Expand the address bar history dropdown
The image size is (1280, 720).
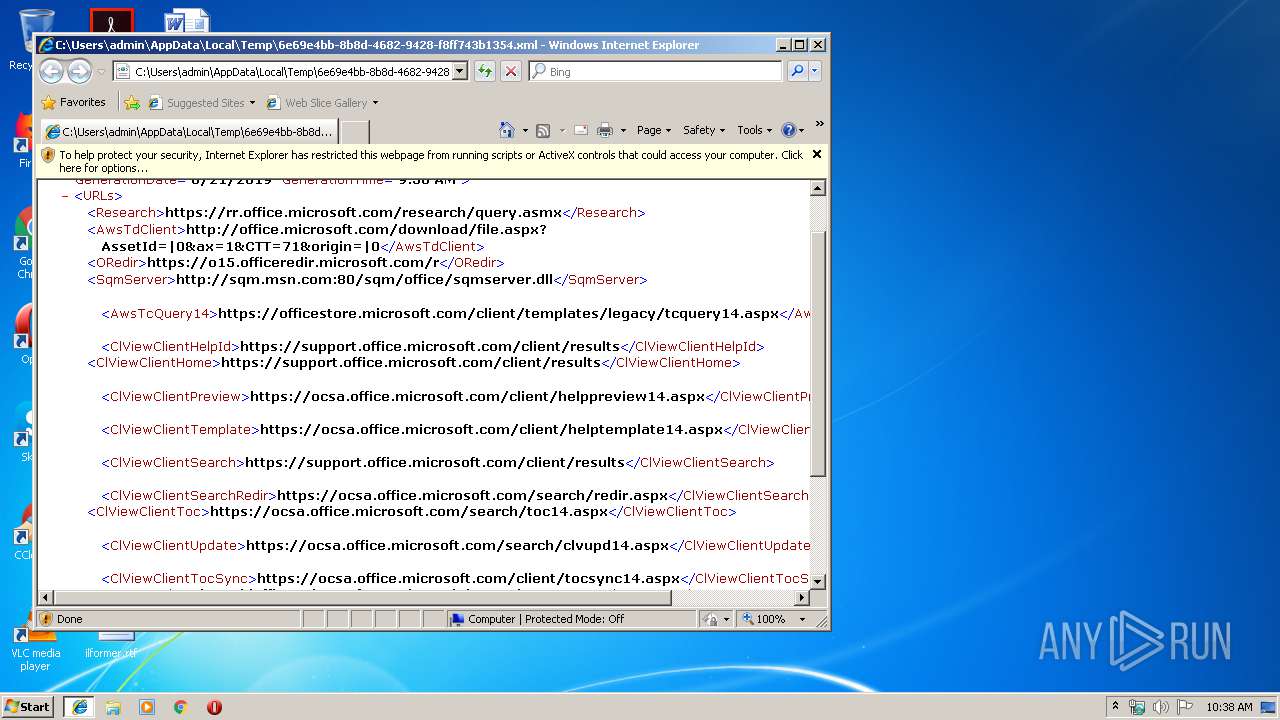(x=460, y=72)
